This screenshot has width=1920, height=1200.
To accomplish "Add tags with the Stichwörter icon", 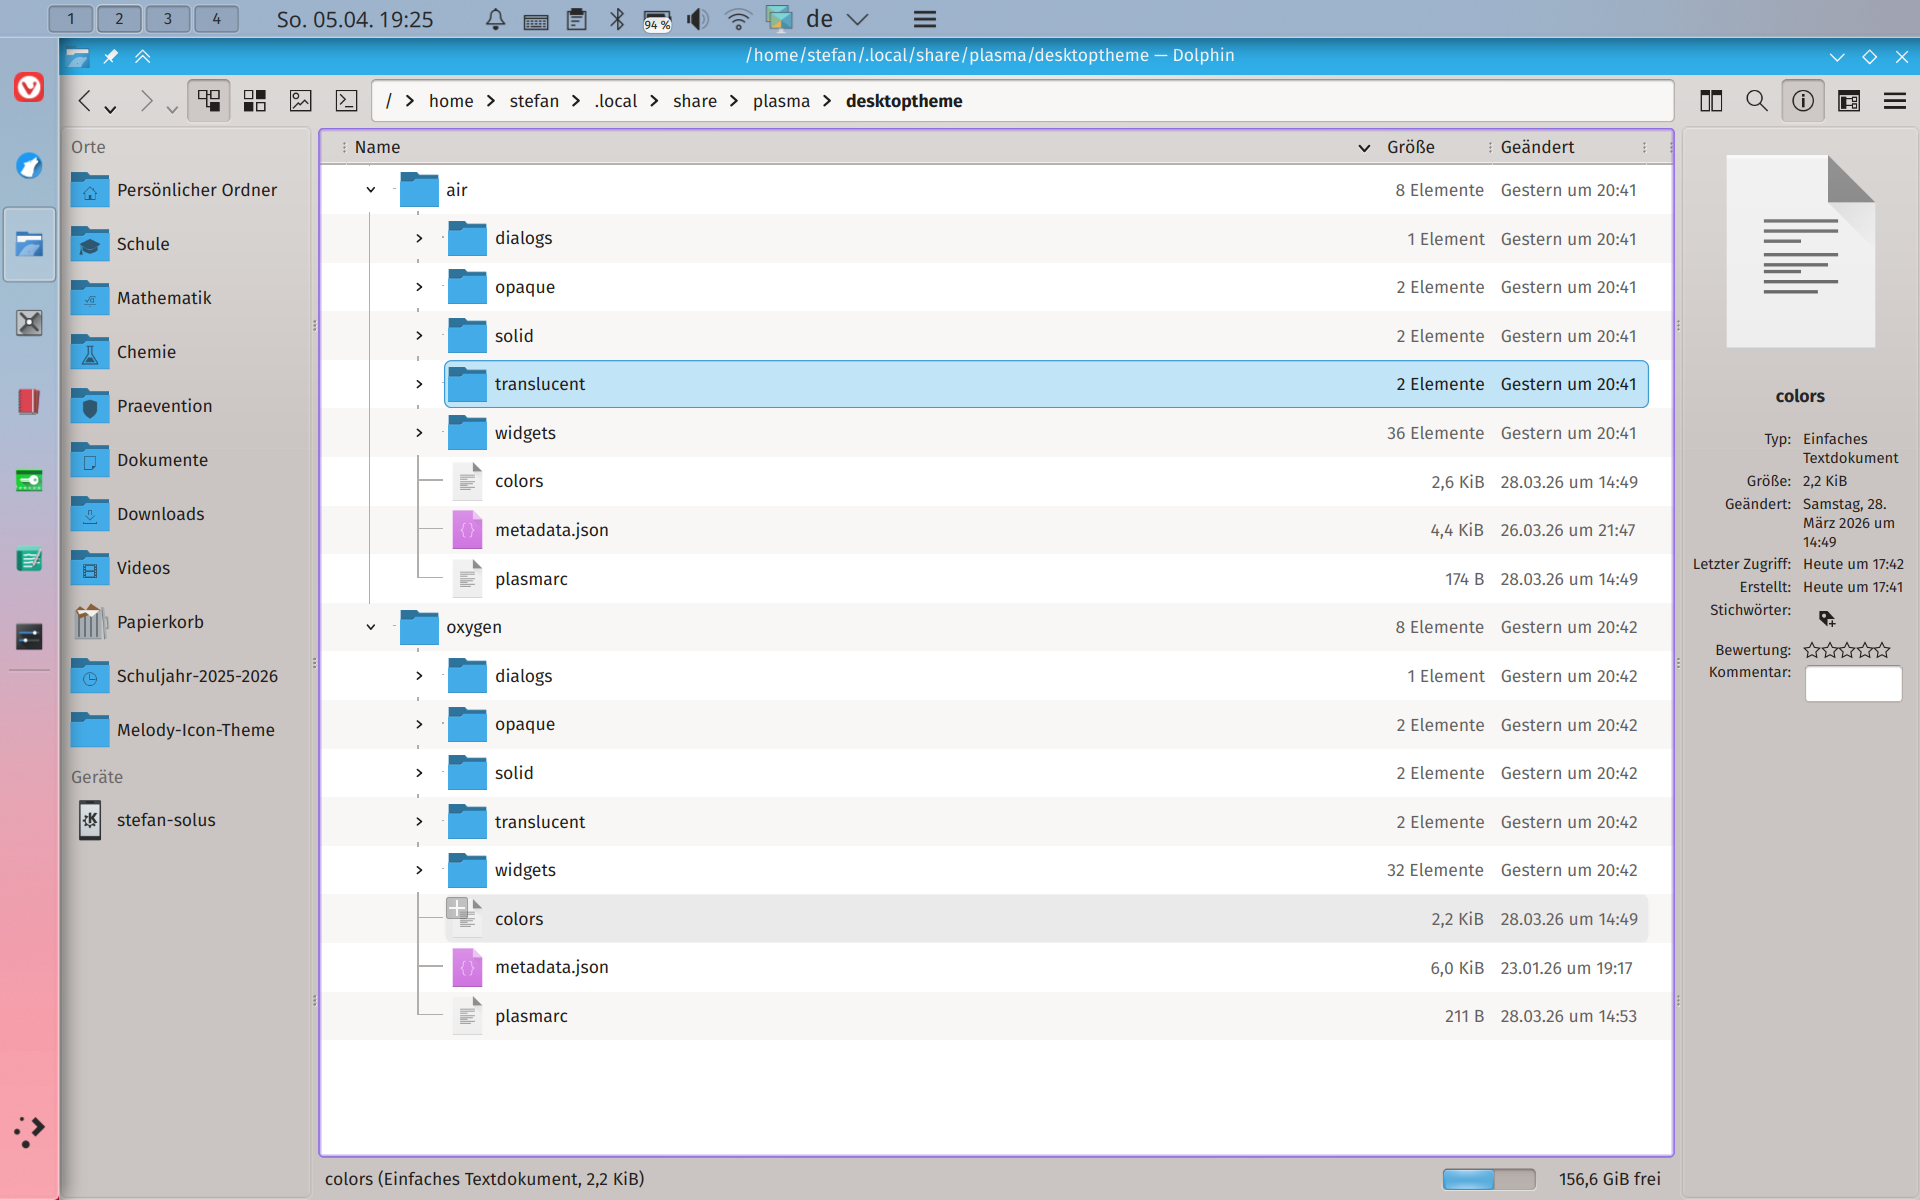I will coord(1826,618).
